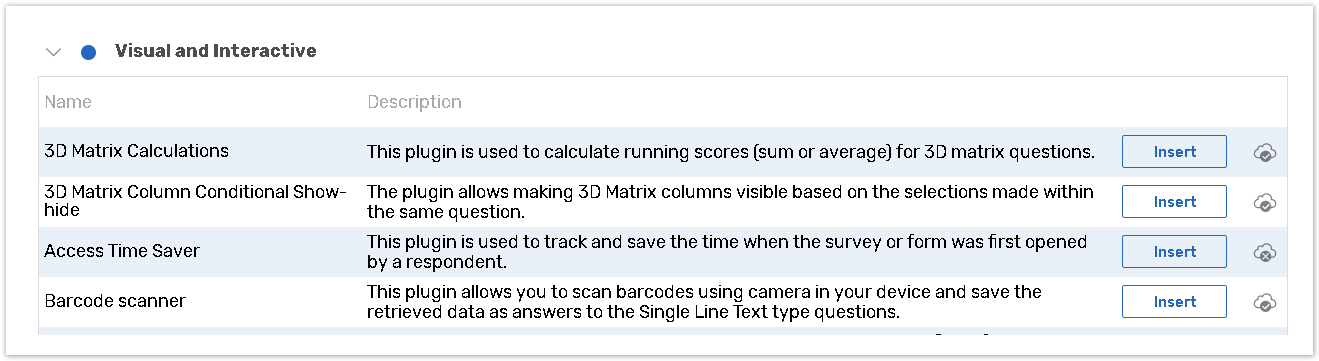Select the 3D Matrix Column Conditional Show-hide name
This screenshot has height=361, width=1319.
pyautogui.click(x=195, y=201)
